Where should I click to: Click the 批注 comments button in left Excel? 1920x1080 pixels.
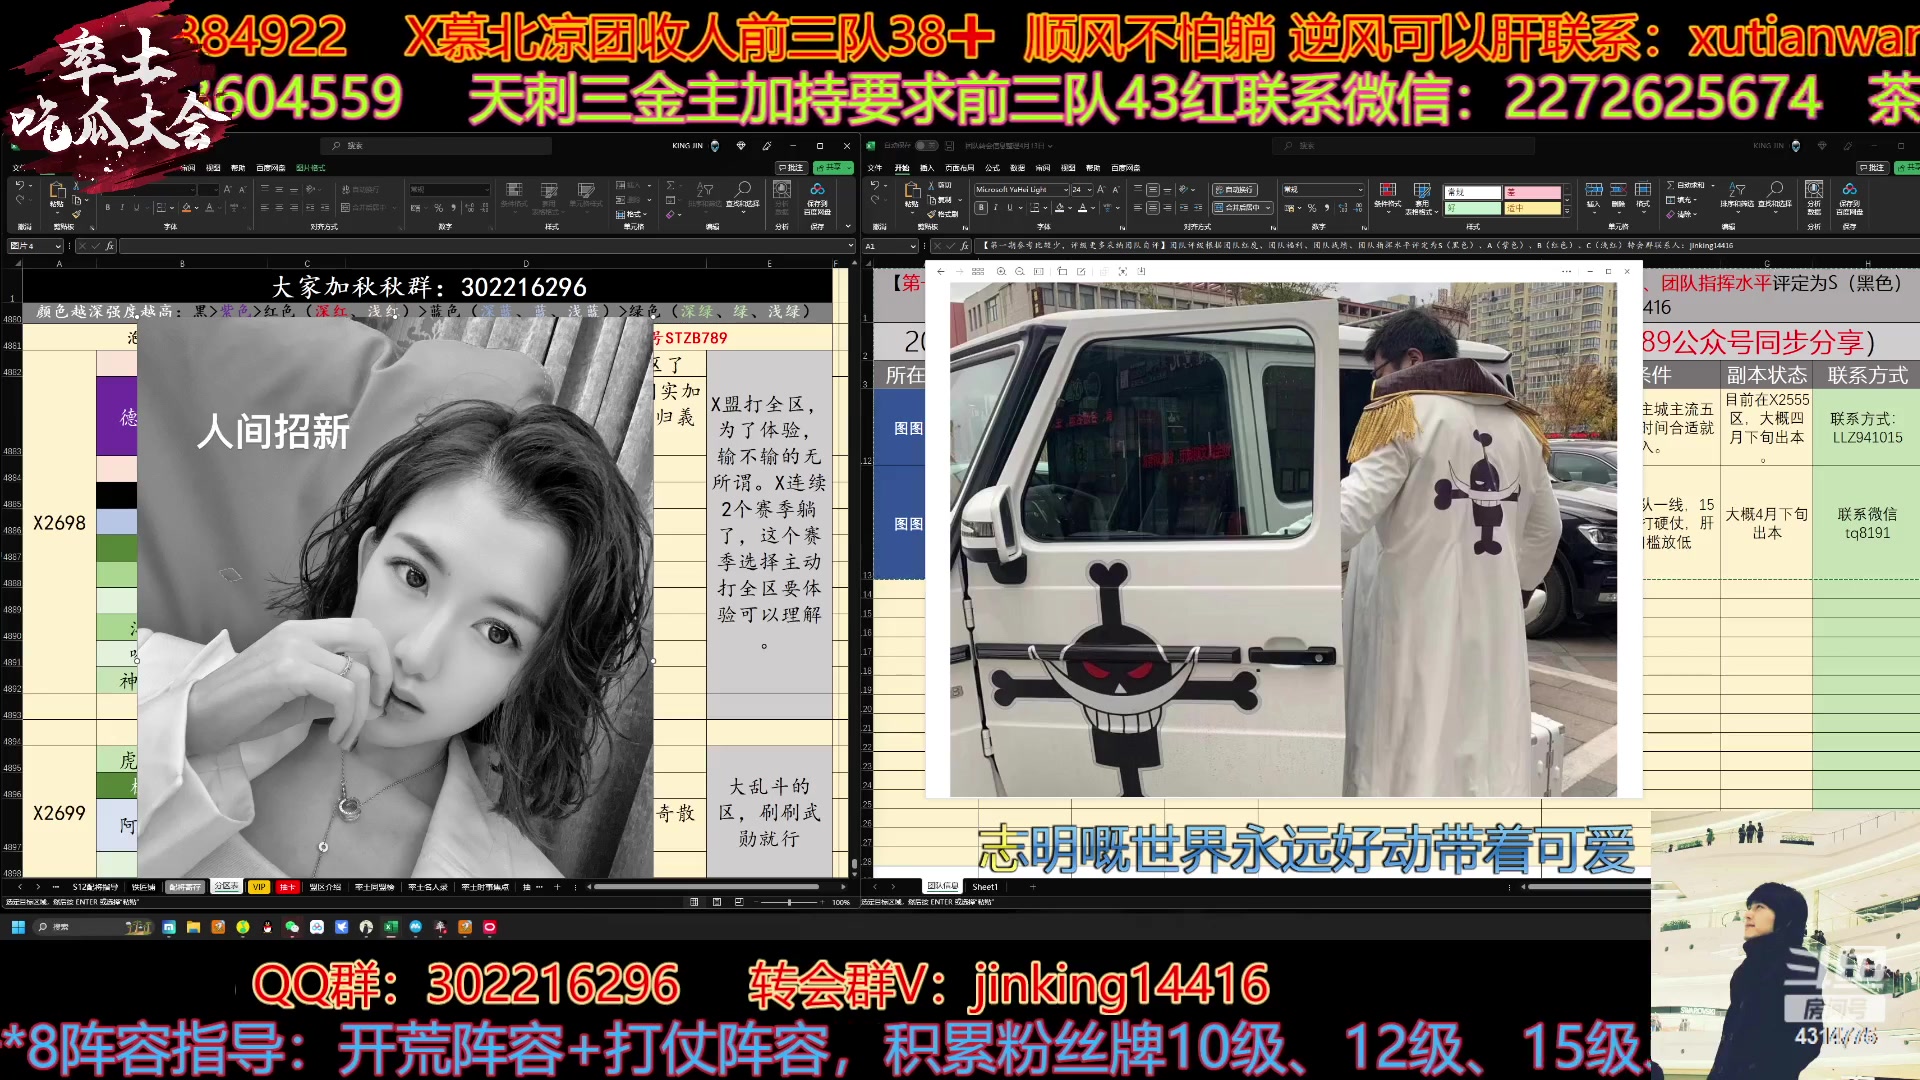pos(791,168)
